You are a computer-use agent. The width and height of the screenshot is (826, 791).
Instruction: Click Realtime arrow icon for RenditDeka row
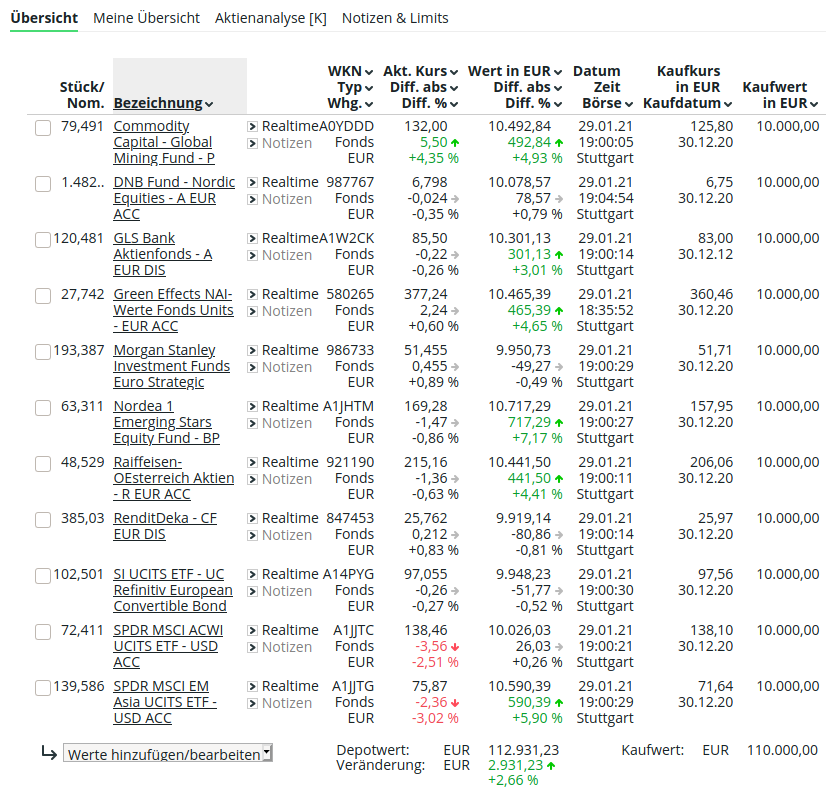[x=252, y=519]
